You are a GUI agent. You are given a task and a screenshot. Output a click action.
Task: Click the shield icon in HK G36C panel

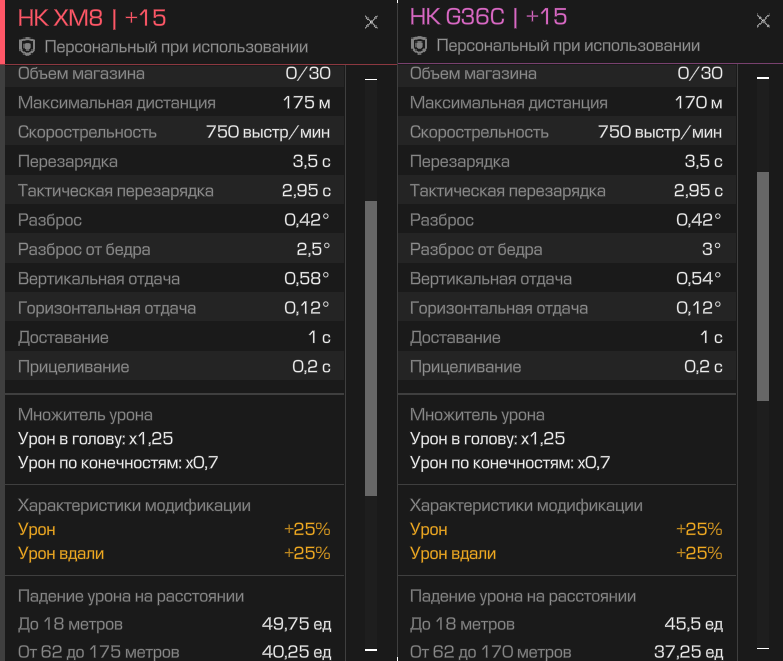[x=419, y=46]
